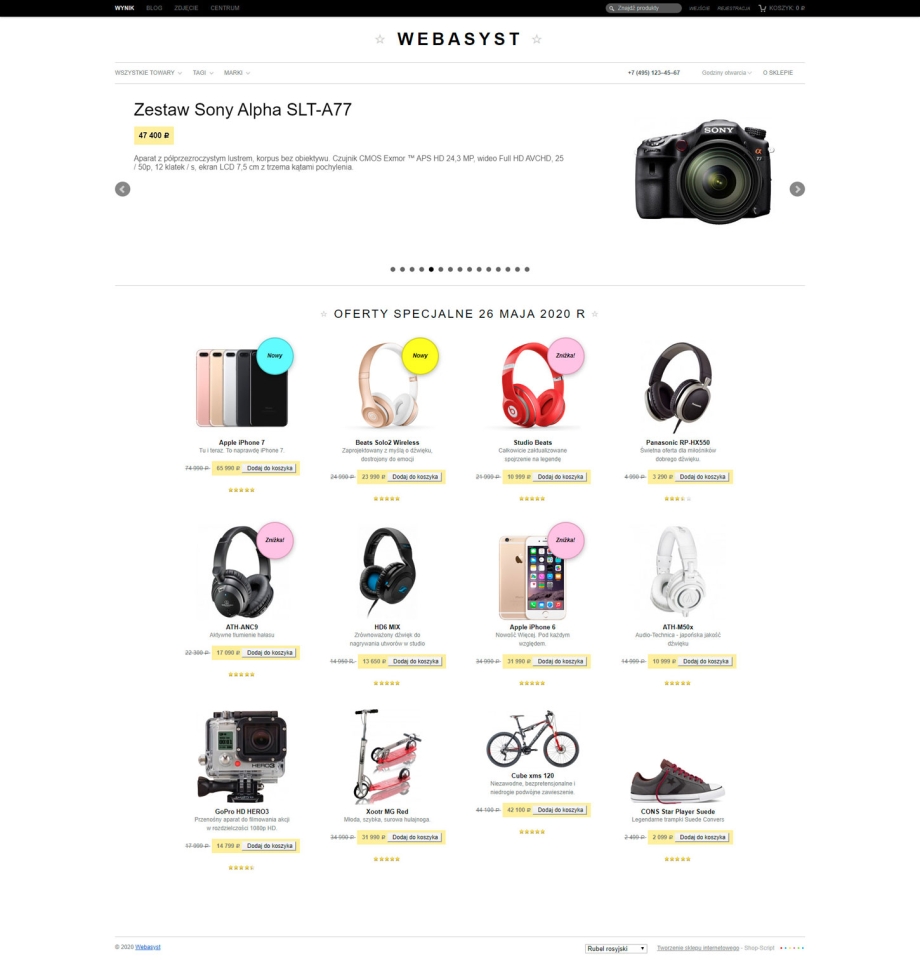Select the currently active slider dot
920x961 pixels.
pyautogui.click(x=431, y=269)
